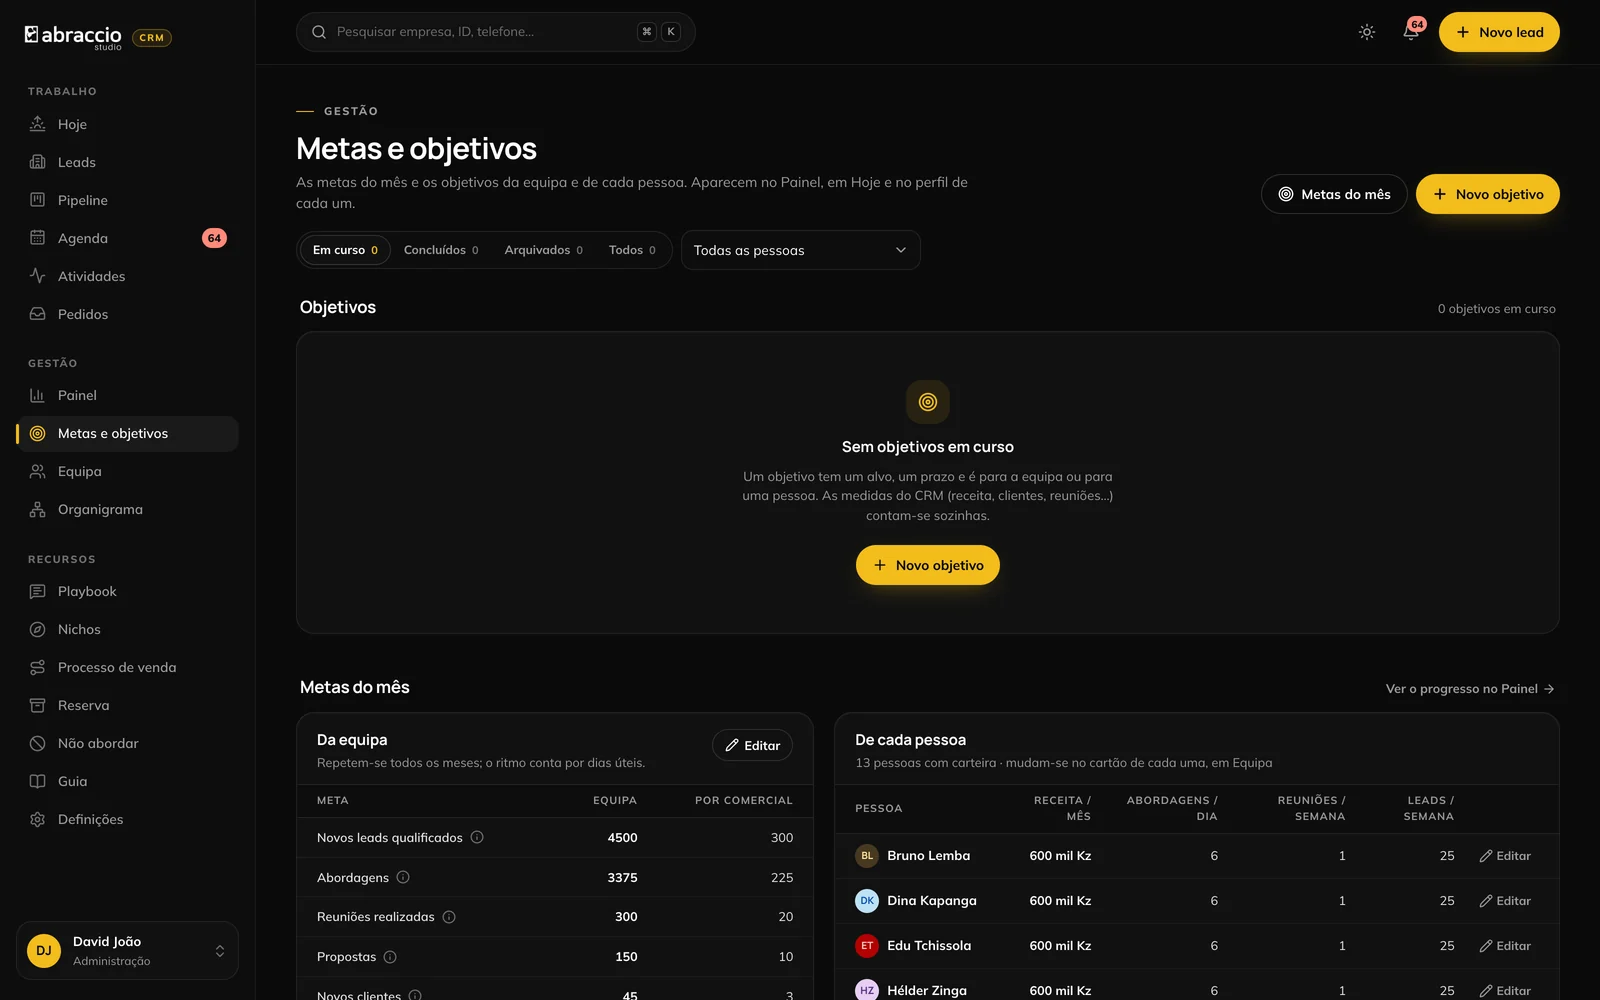This screenshot has width=1600, height=1000.
Task: Expand Todas as pessoas dropdown
Action: click(x=801, y=250)
